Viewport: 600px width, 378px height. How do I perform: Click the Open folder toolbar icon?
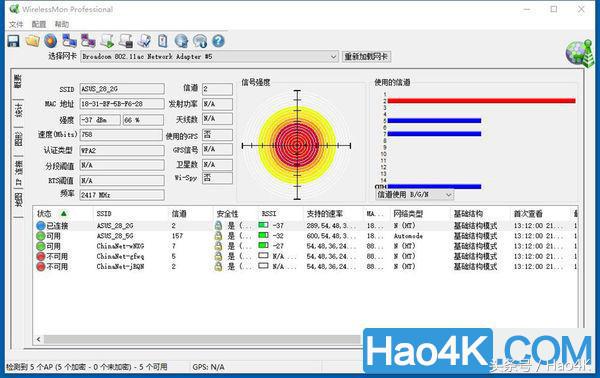(x=33, y=41)
